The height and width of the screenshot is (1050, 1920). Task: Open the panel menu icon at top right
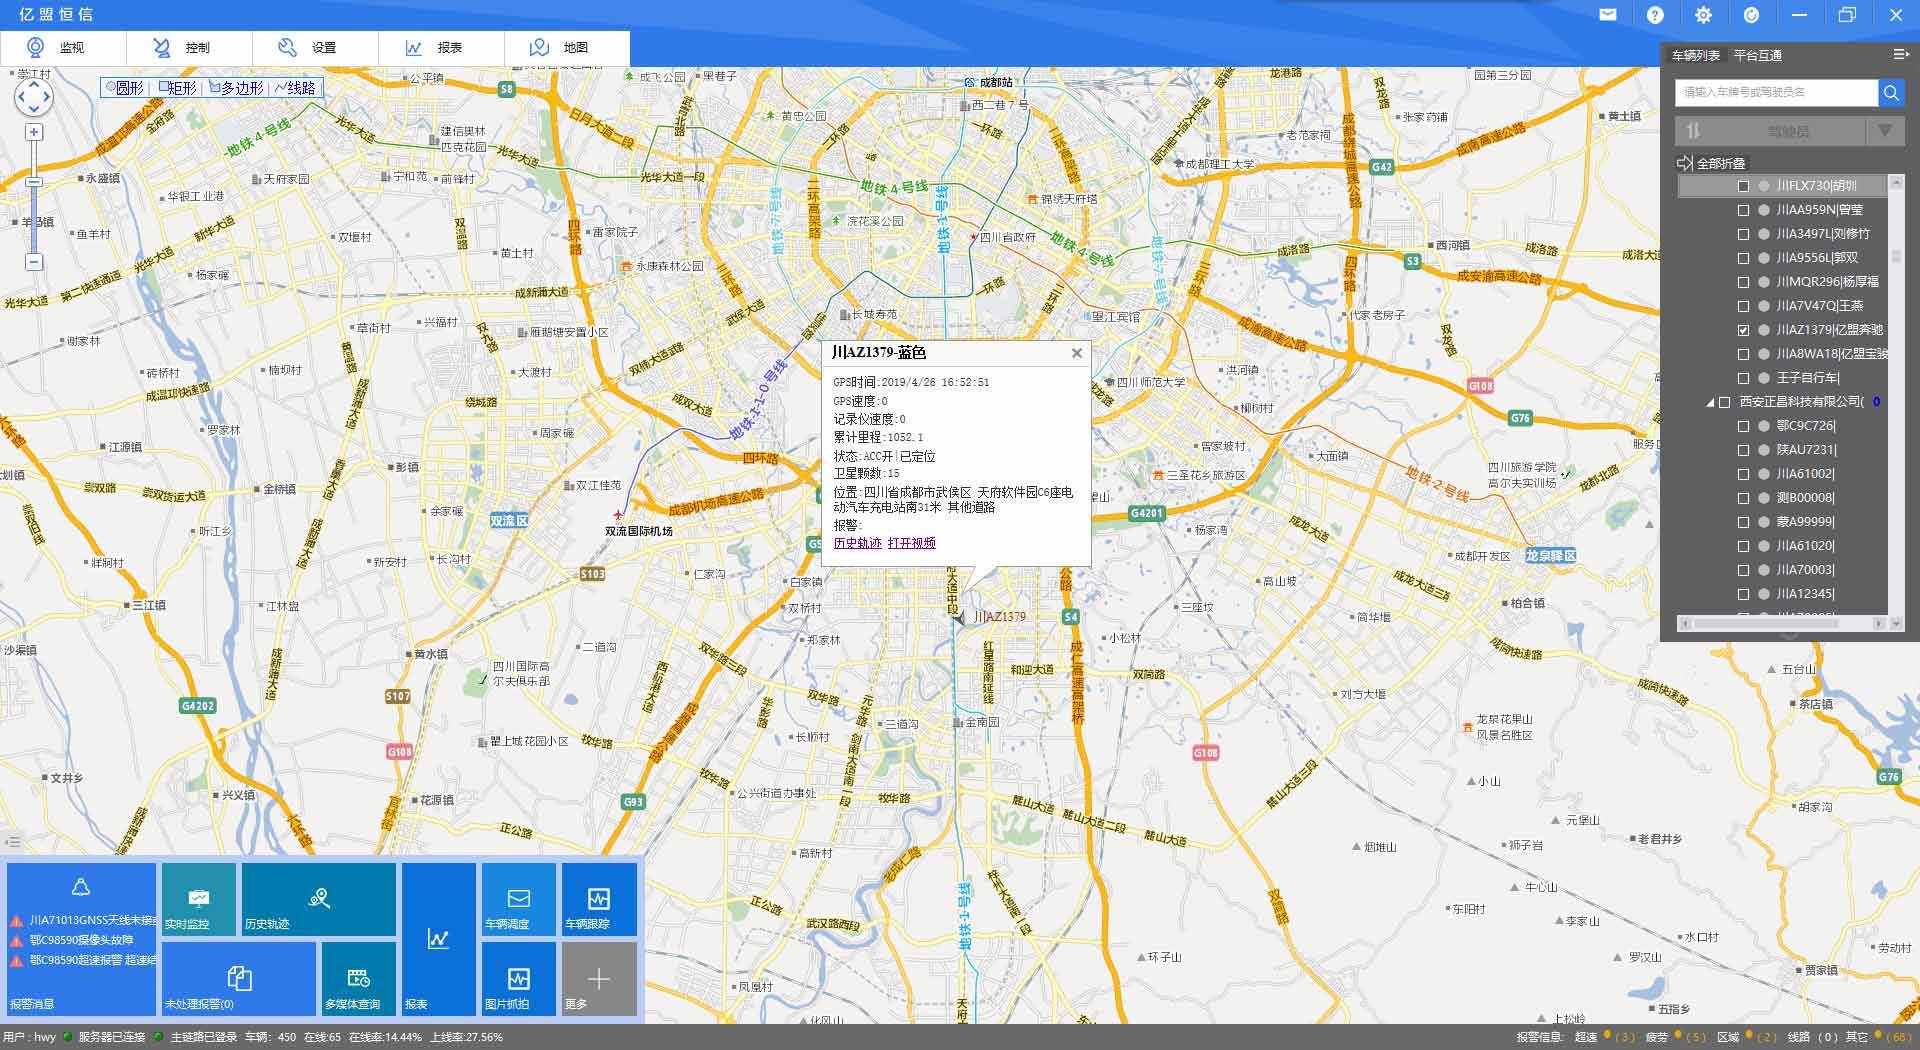pyautogui.click(x=1900, y=54)
